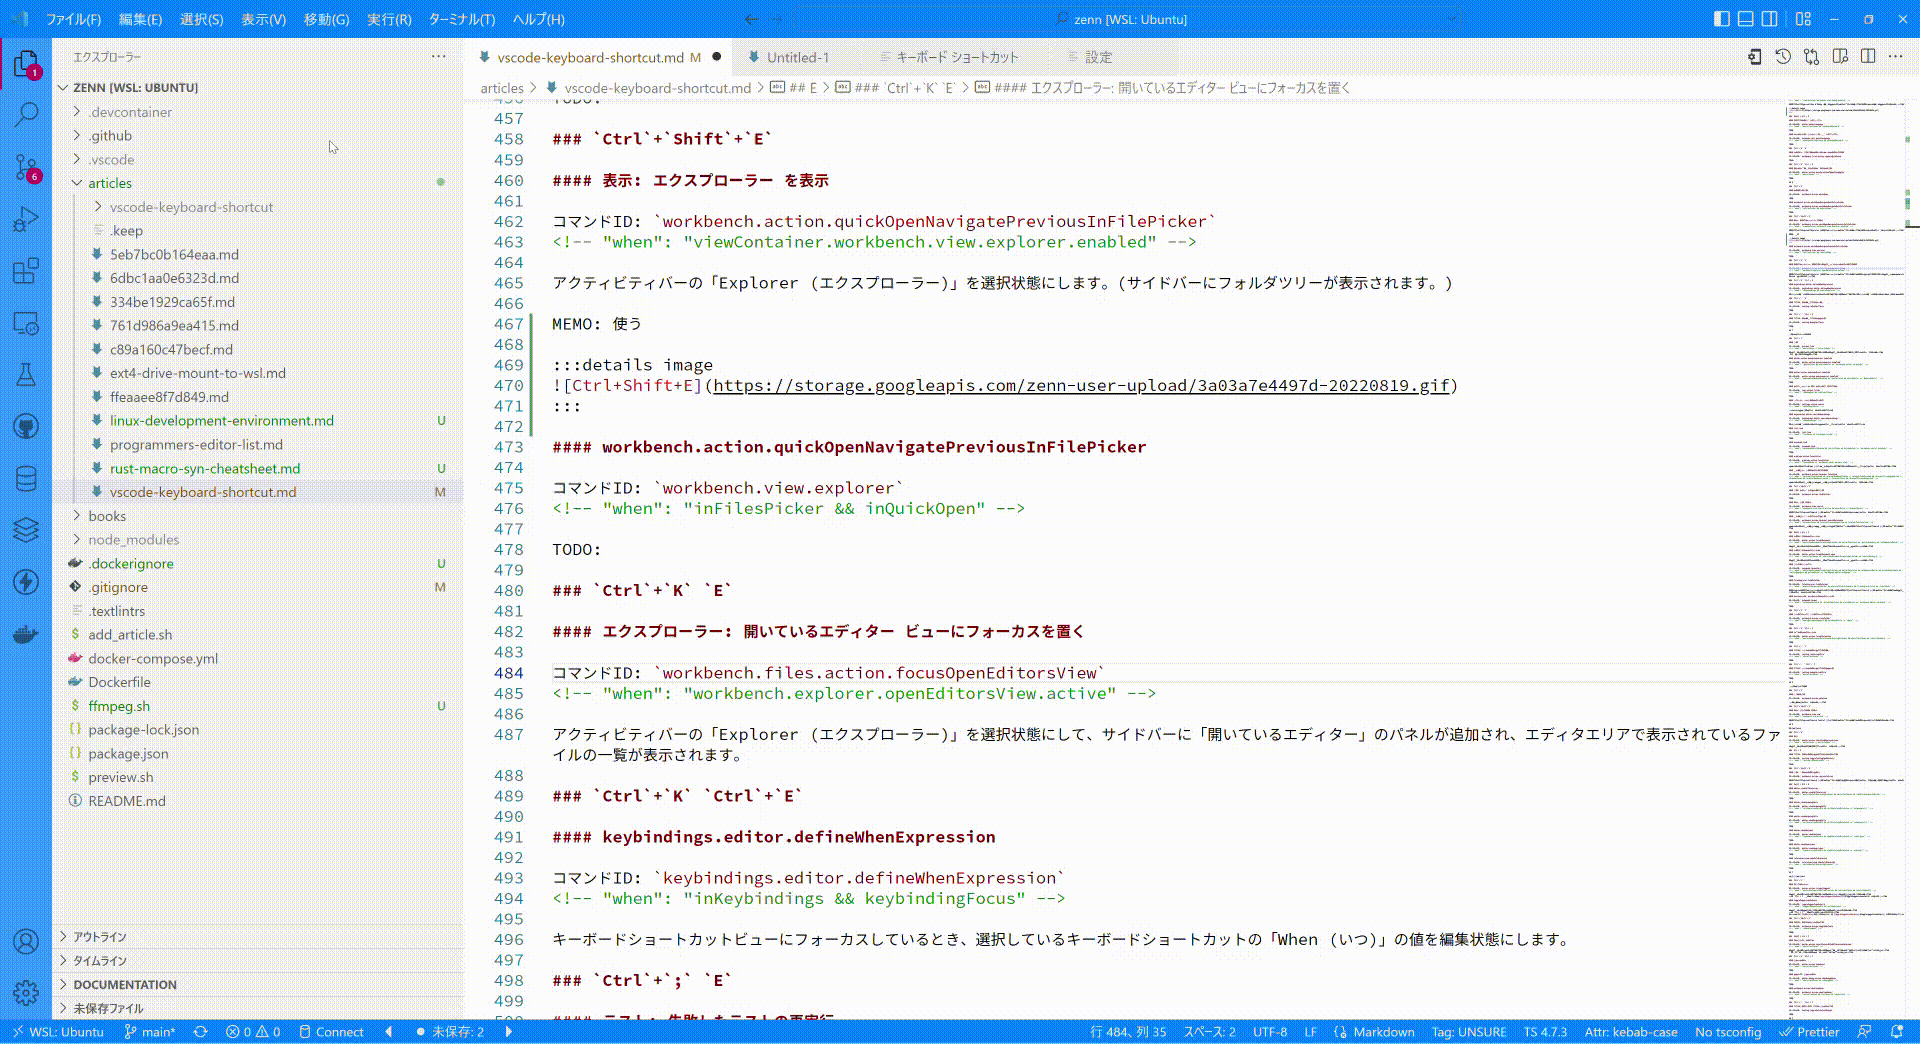Click the Connect status bar button
Screen dimensions: 1920x1044
click(x=331, y=1032)
